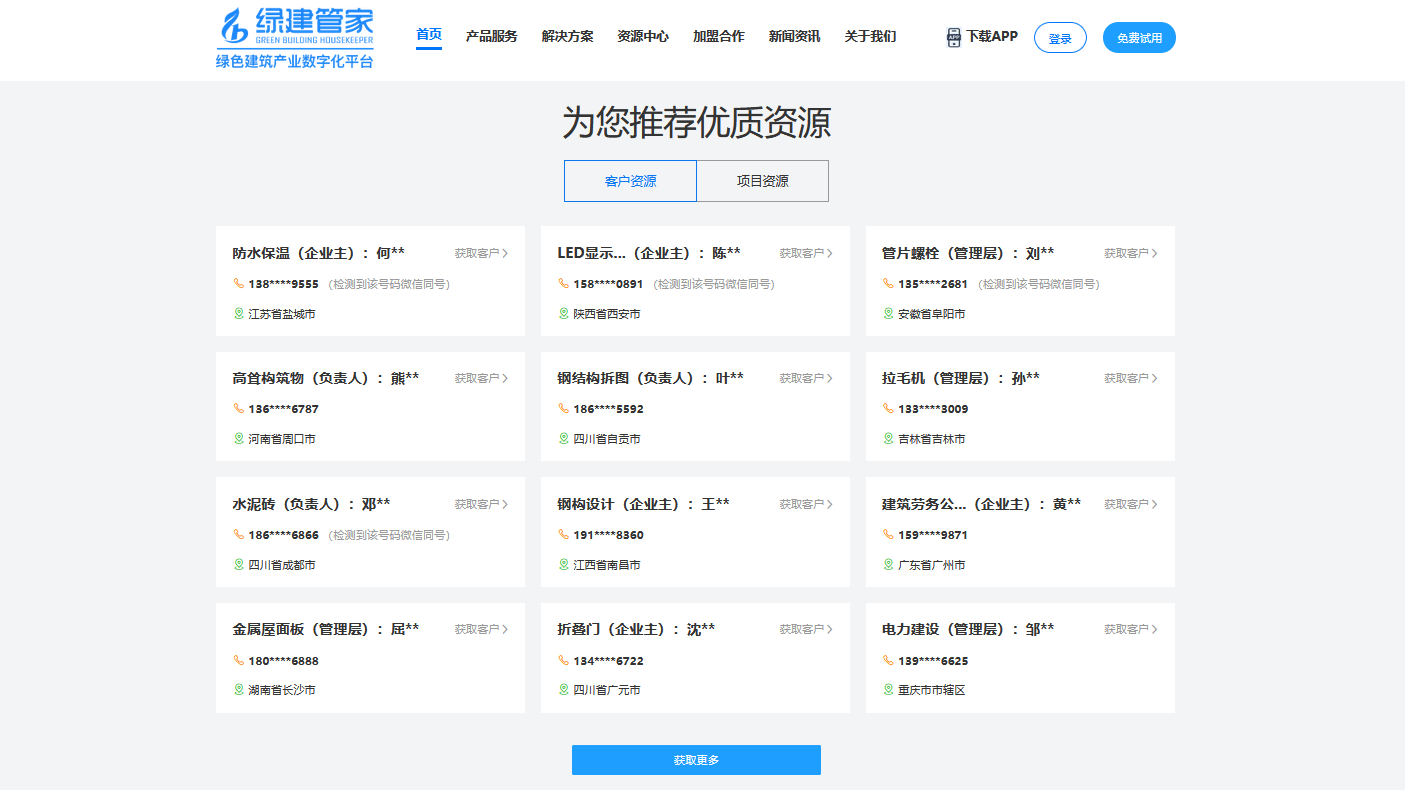Click location pin icon for 湖南省长沙市

point(239,690)
